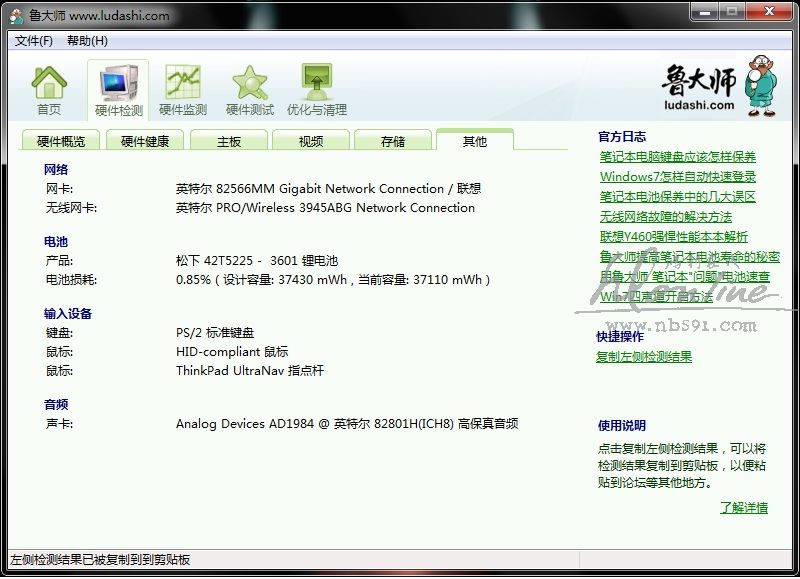Click 复制左侧检测结果 link
Screen dimensions: 800x579
[x=644, y=357]
